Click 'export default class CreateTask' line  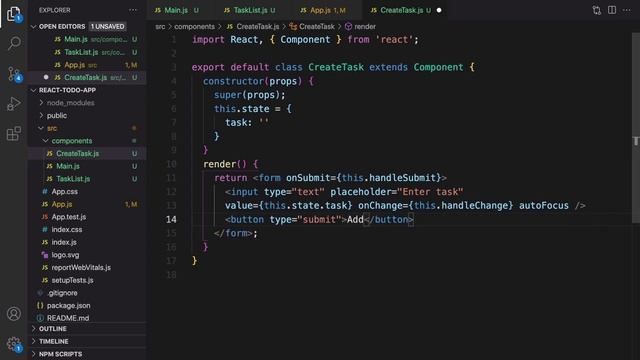tap(333, 67)
